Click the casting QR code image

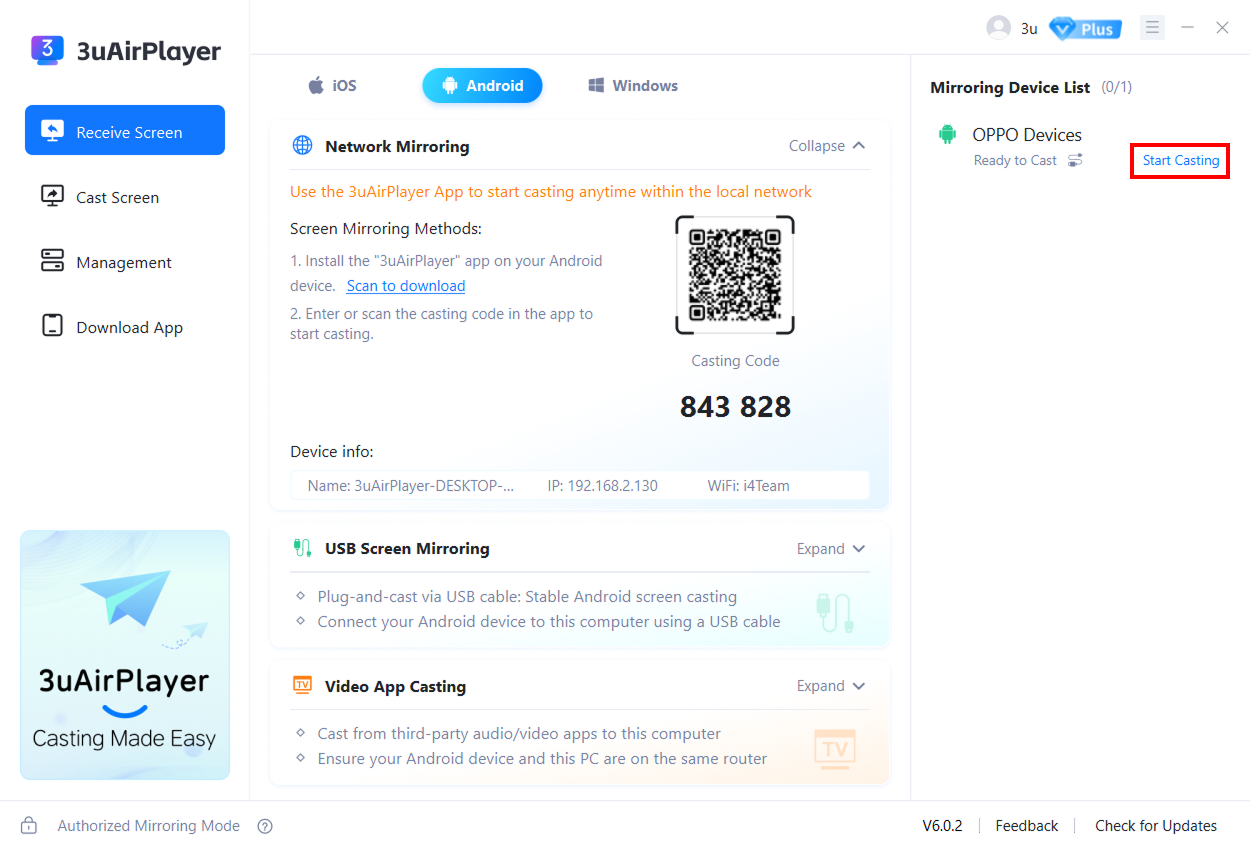pyautogui.click(x=735, y=275)
